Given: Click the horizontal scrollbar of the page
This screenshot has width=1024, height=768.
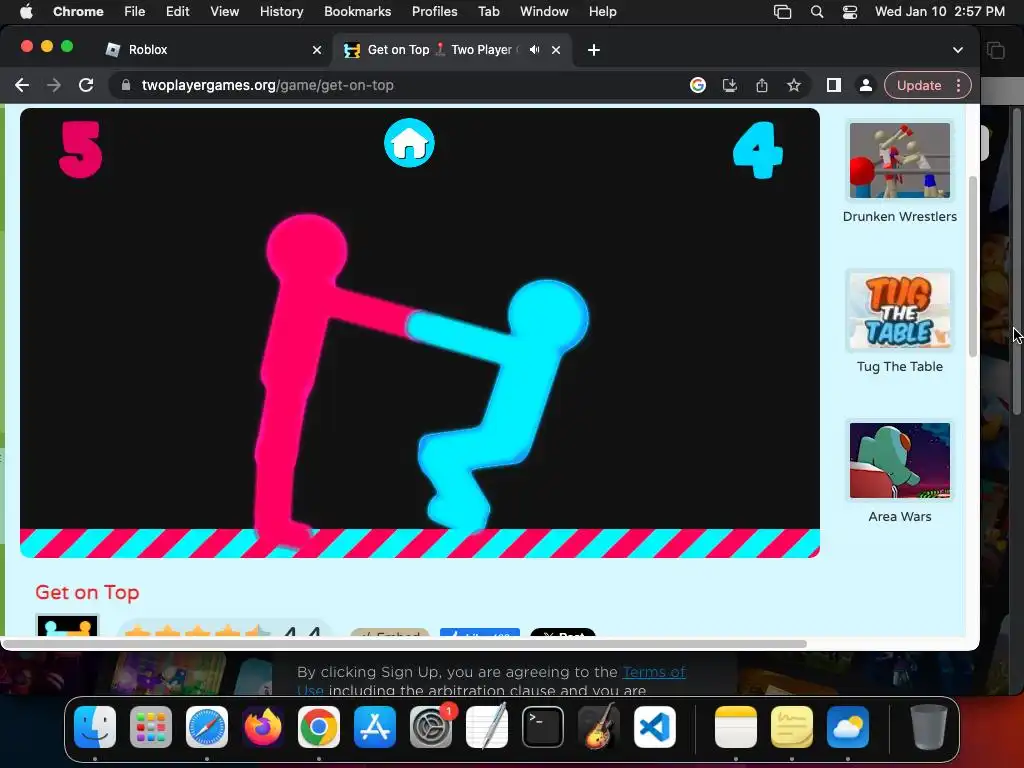Looking at the screenshot, I should pos(405,644).
